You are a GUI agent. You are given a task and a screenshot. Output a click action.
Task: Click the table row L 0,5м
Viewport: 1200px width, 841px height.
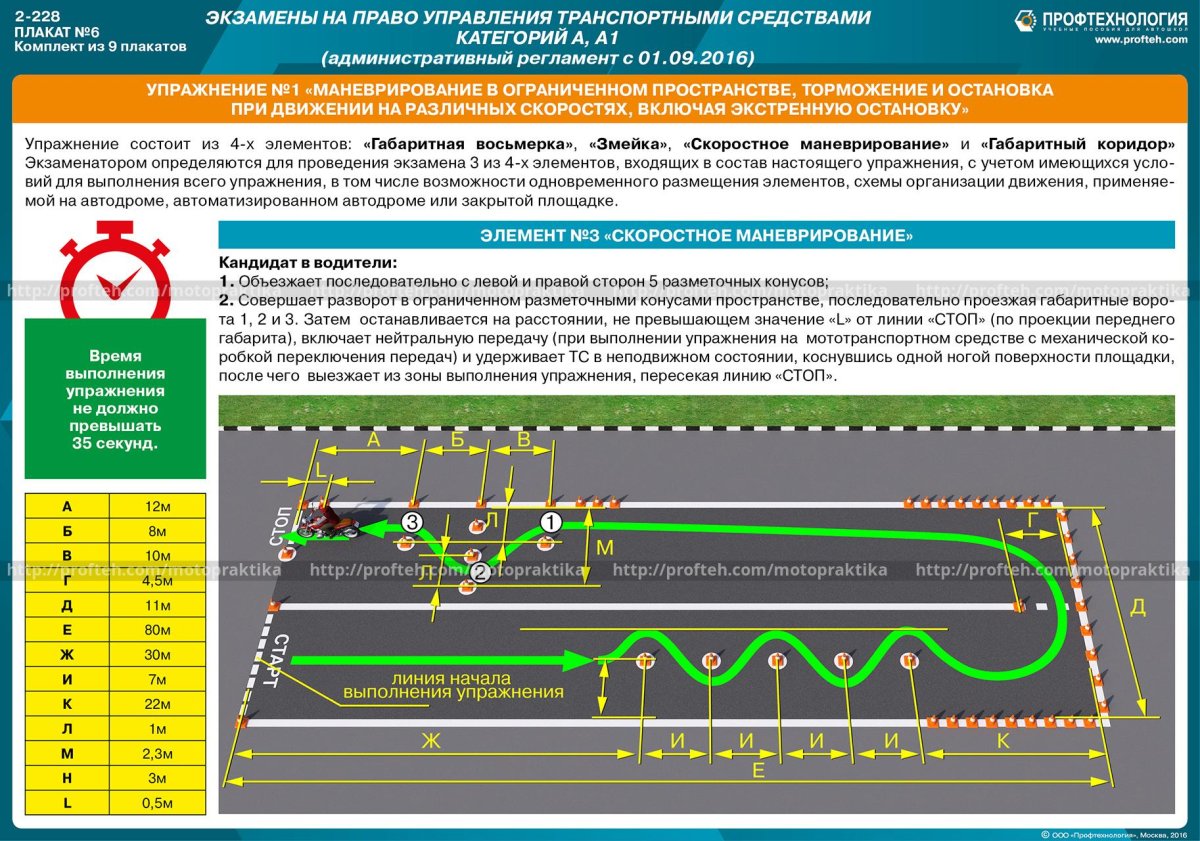pos(115,803)
